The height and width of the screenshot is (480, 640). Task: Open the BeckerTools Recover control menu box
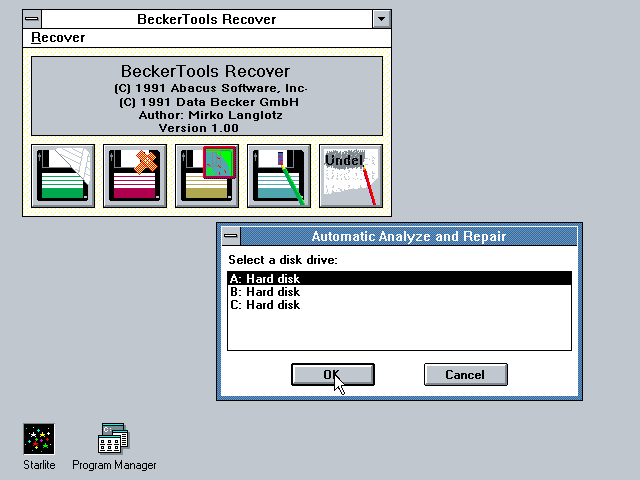[32, 19]
